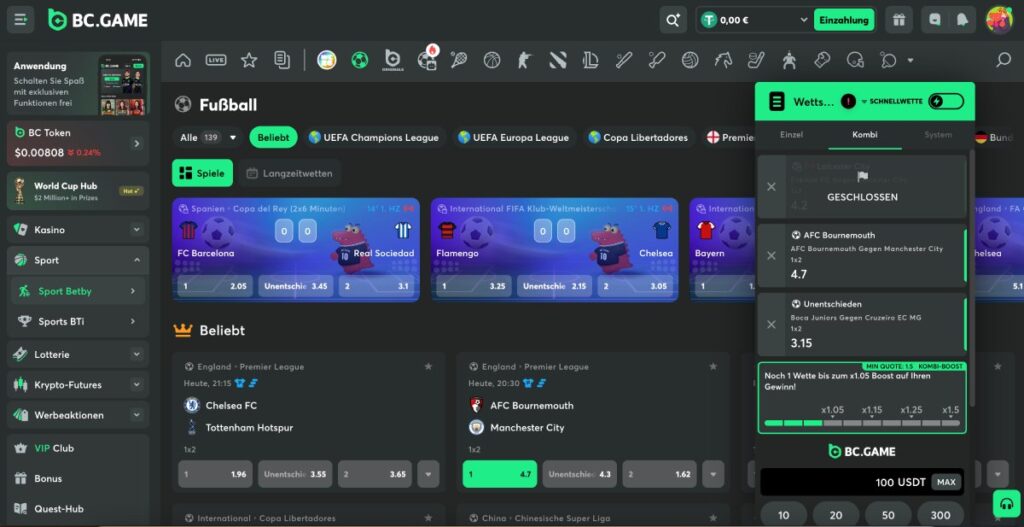This screenshot has width=1024, height=527.
Task: Set quick stake to 300
Action: click(940, 515)
